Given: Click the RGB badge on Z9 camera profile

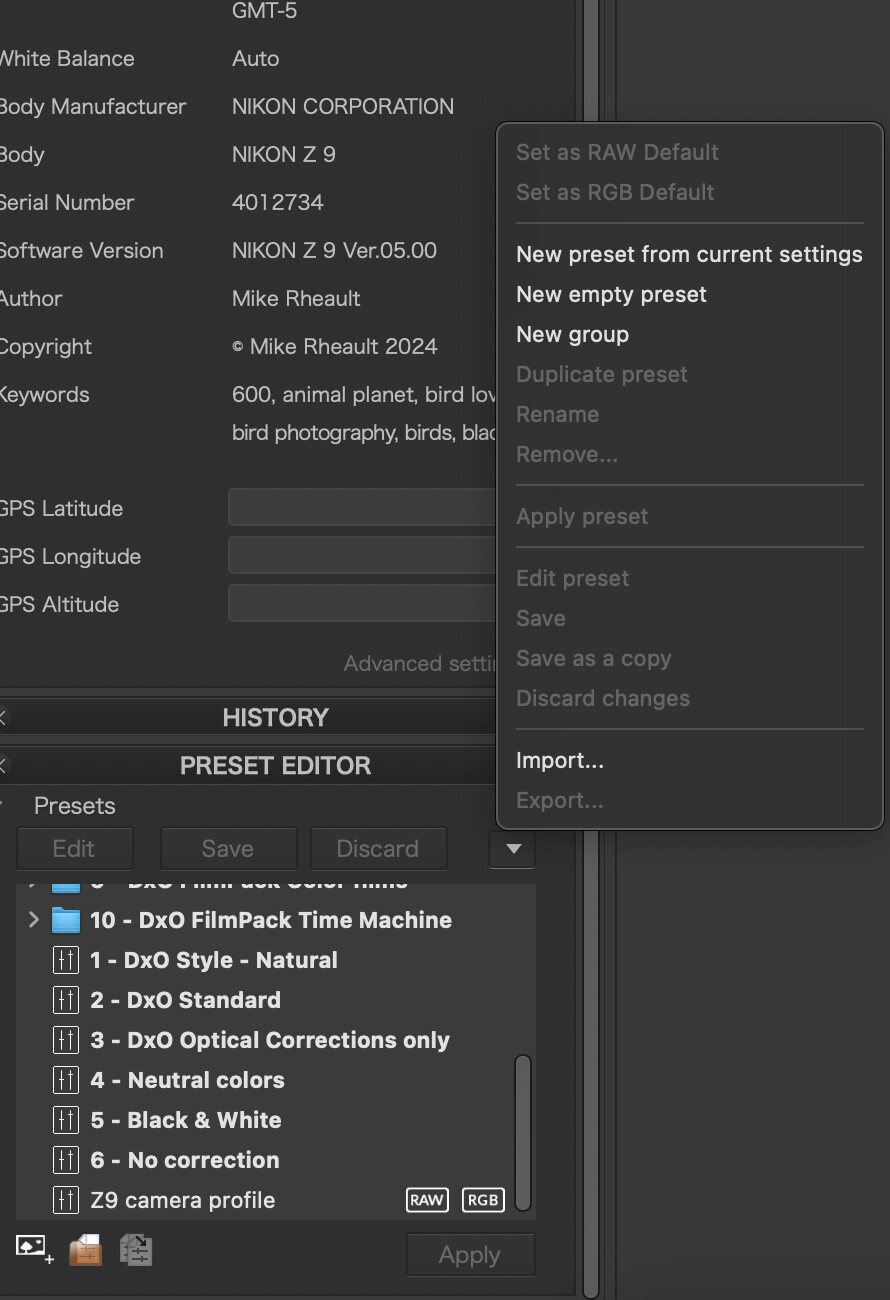Looking at the screenshot, I should (483, 1200).
